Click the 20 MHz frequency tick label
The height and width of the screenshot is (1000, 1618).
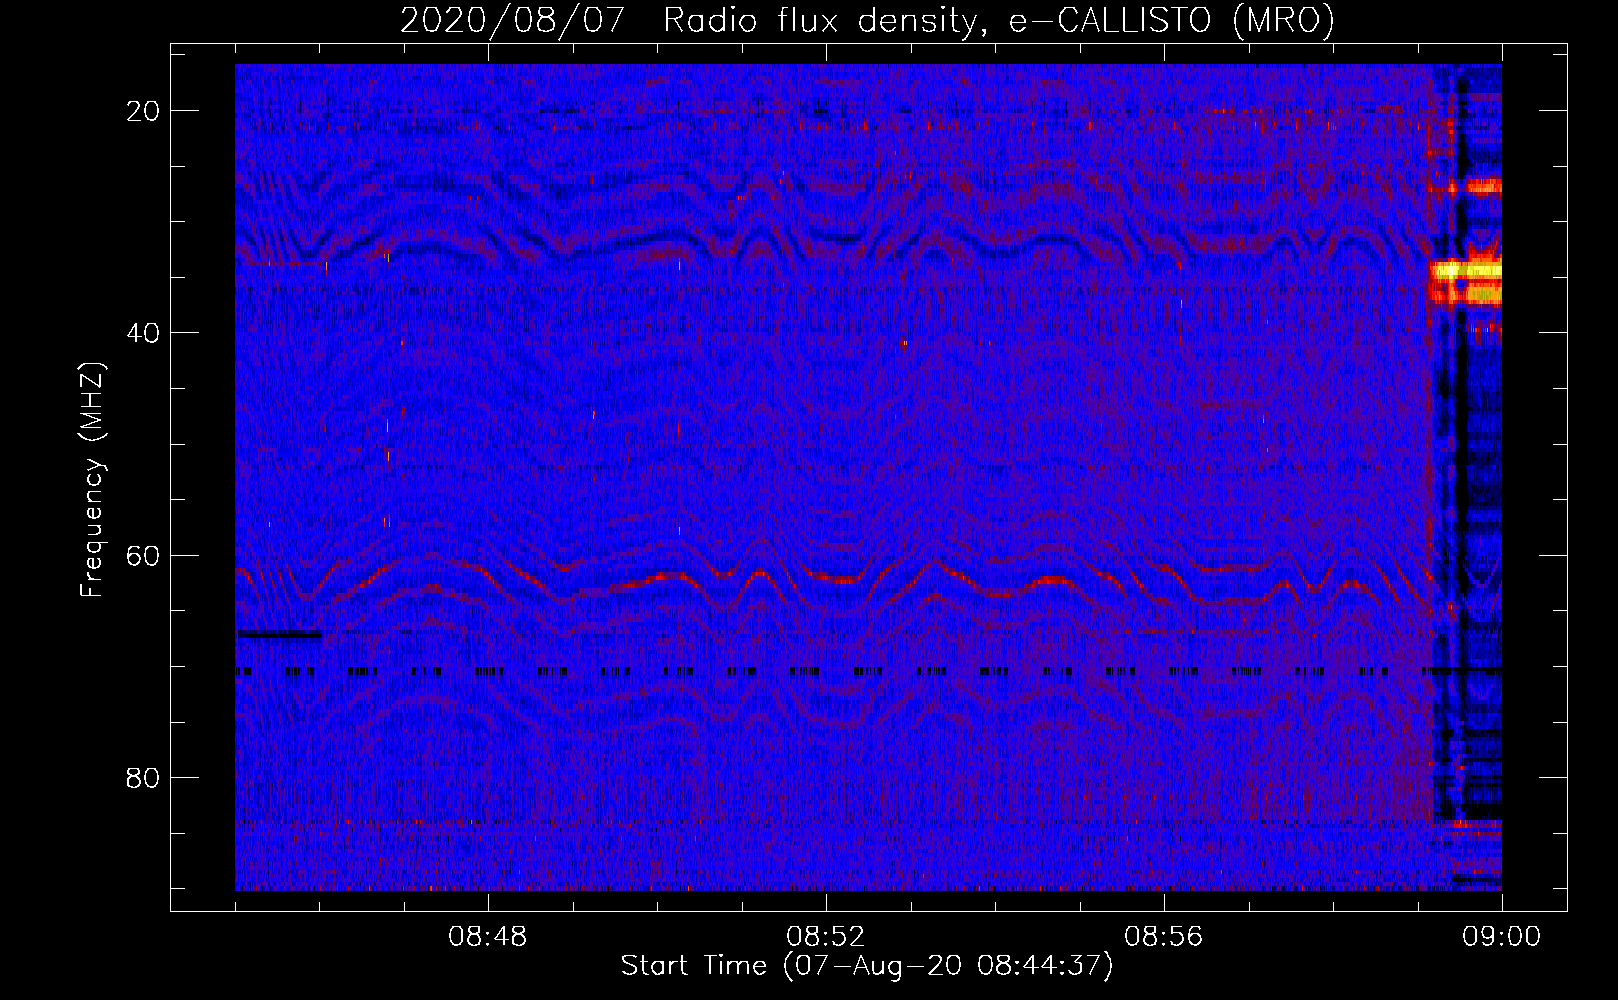click(x=144, y=110)
